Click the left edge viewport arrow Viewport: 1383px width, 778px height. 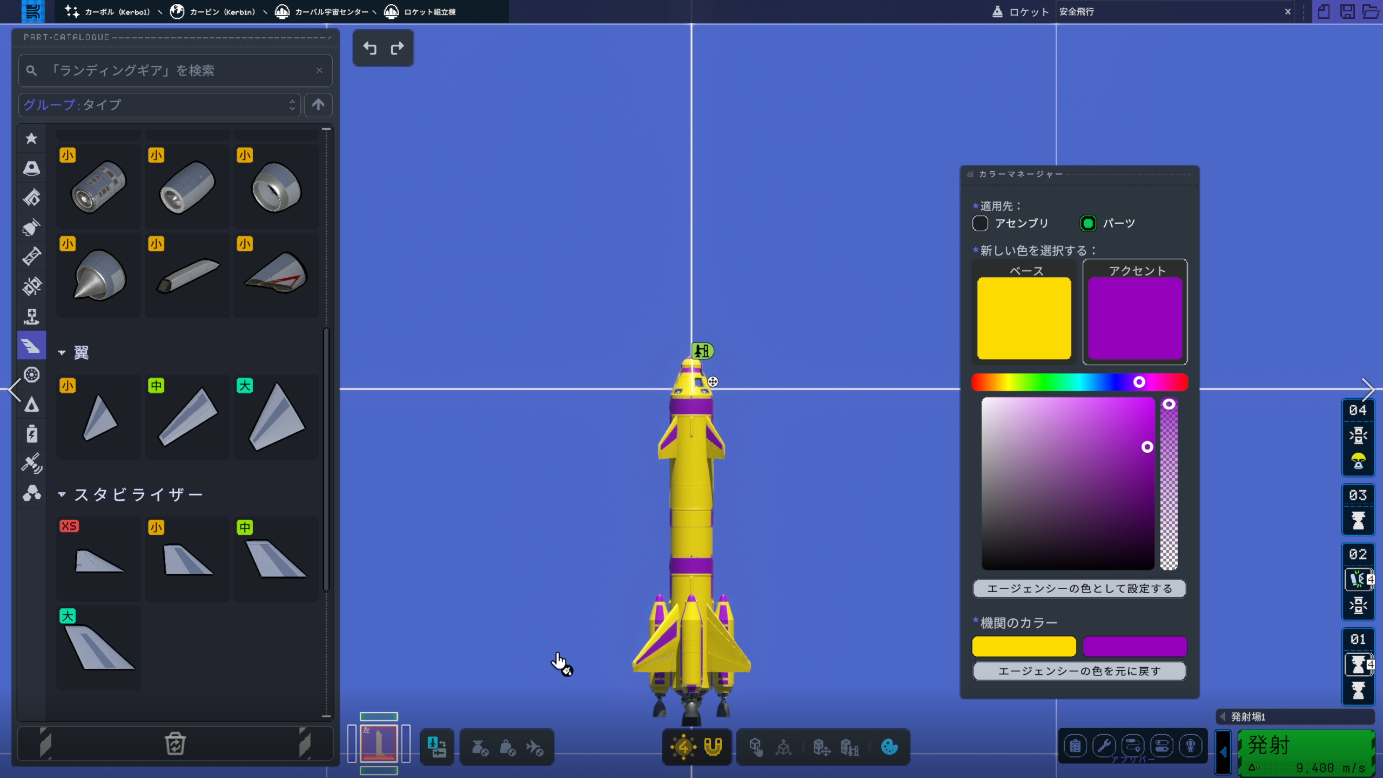[14, 389]
